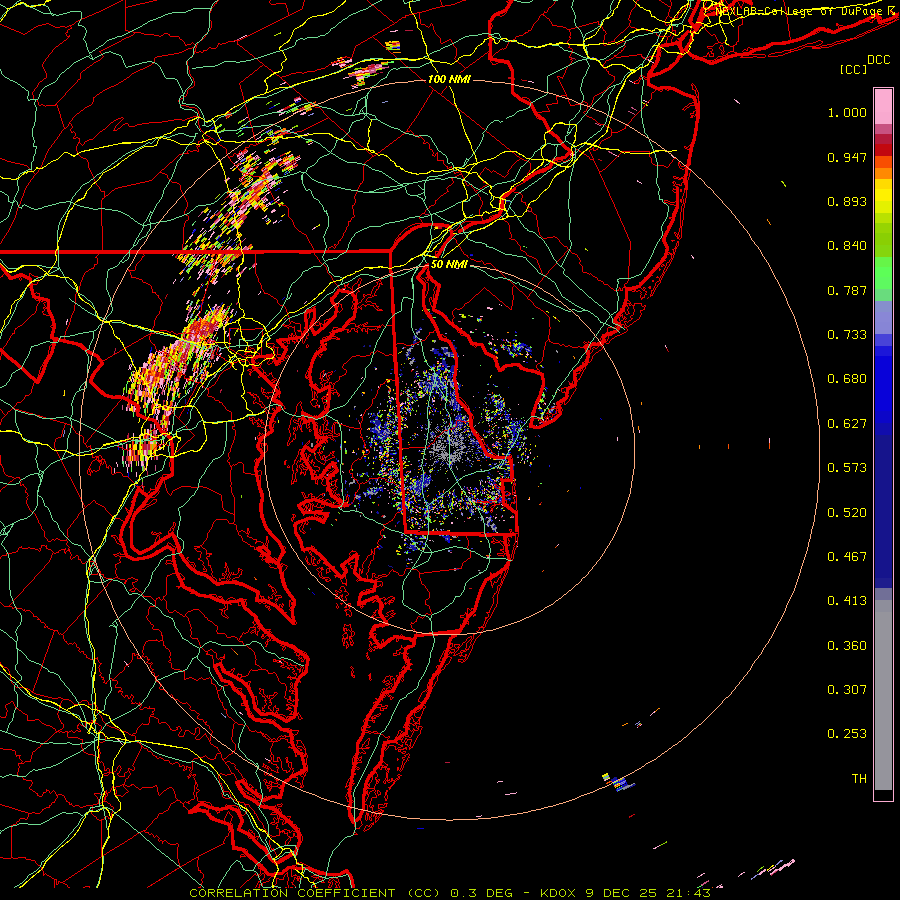Click the 0.253 legend value

(x=847, y=734)
